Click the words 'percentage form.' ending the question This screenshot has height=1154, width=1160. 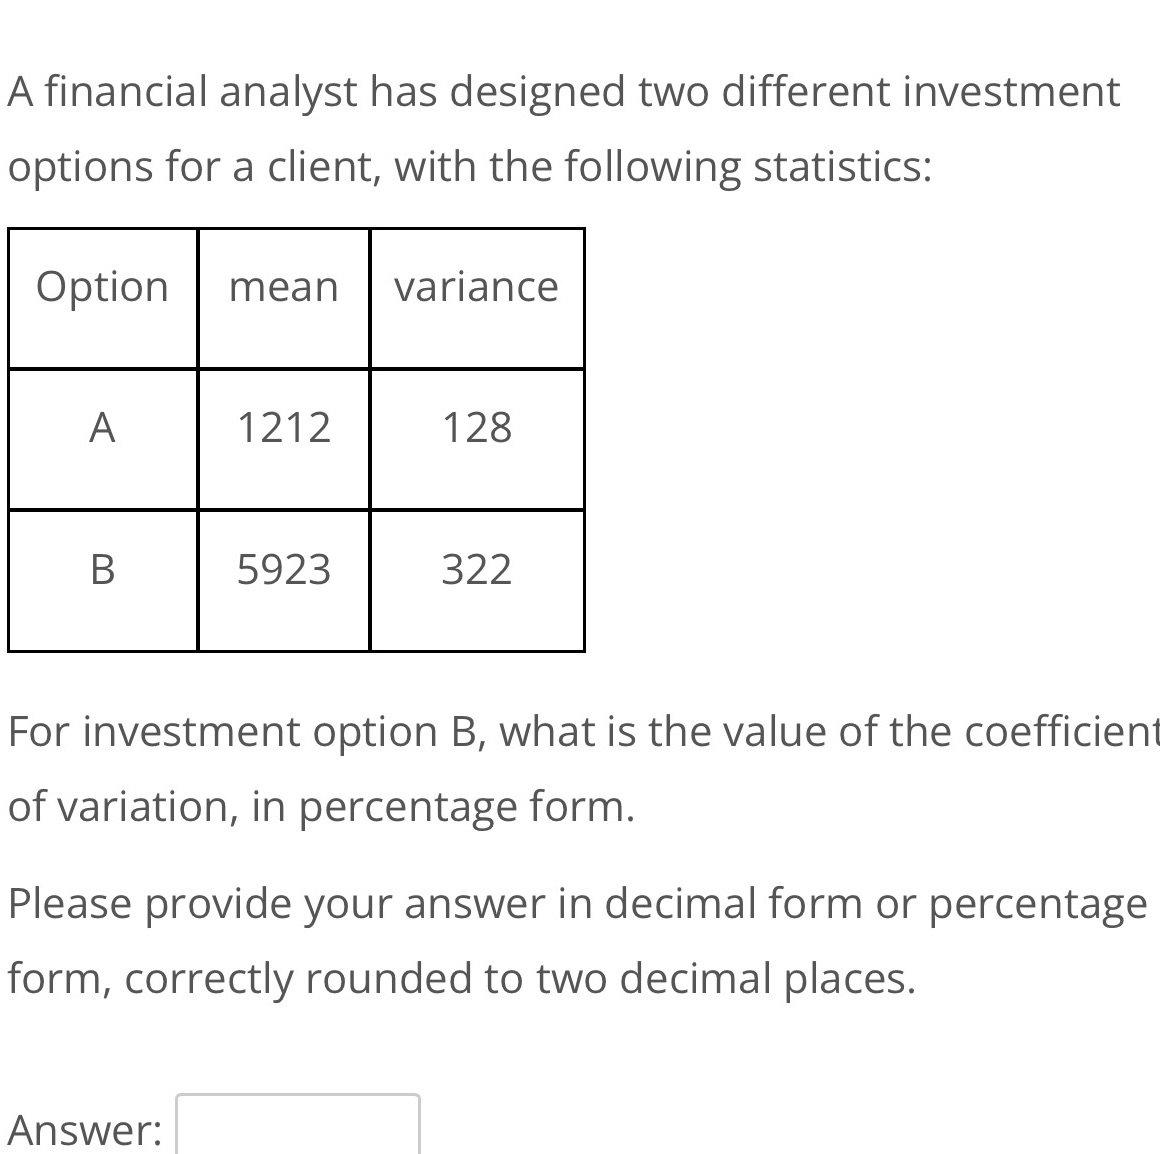(467, 808)
